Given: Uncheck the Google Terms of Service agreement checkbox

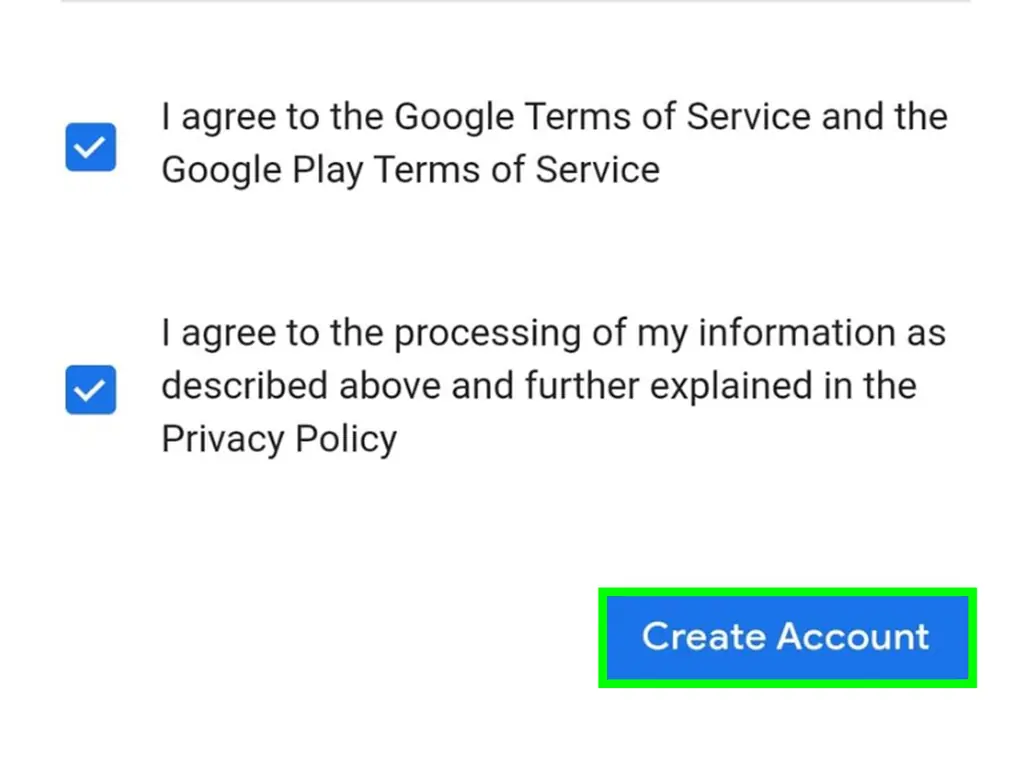Looking at the screenshot, I should [x=90, y=147].
